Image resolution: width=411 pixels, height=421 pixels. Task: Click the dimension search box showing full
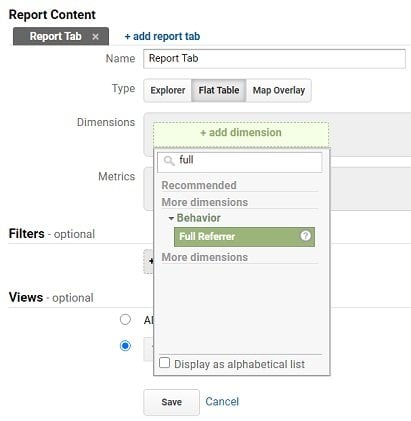point(240,162)
